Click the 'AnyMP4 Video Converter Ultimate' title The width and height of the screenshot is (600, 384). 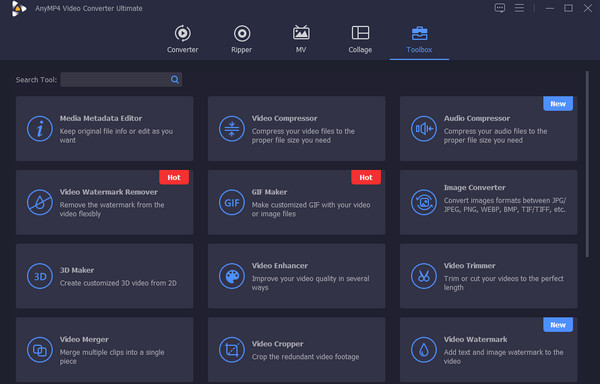point(89,8)
